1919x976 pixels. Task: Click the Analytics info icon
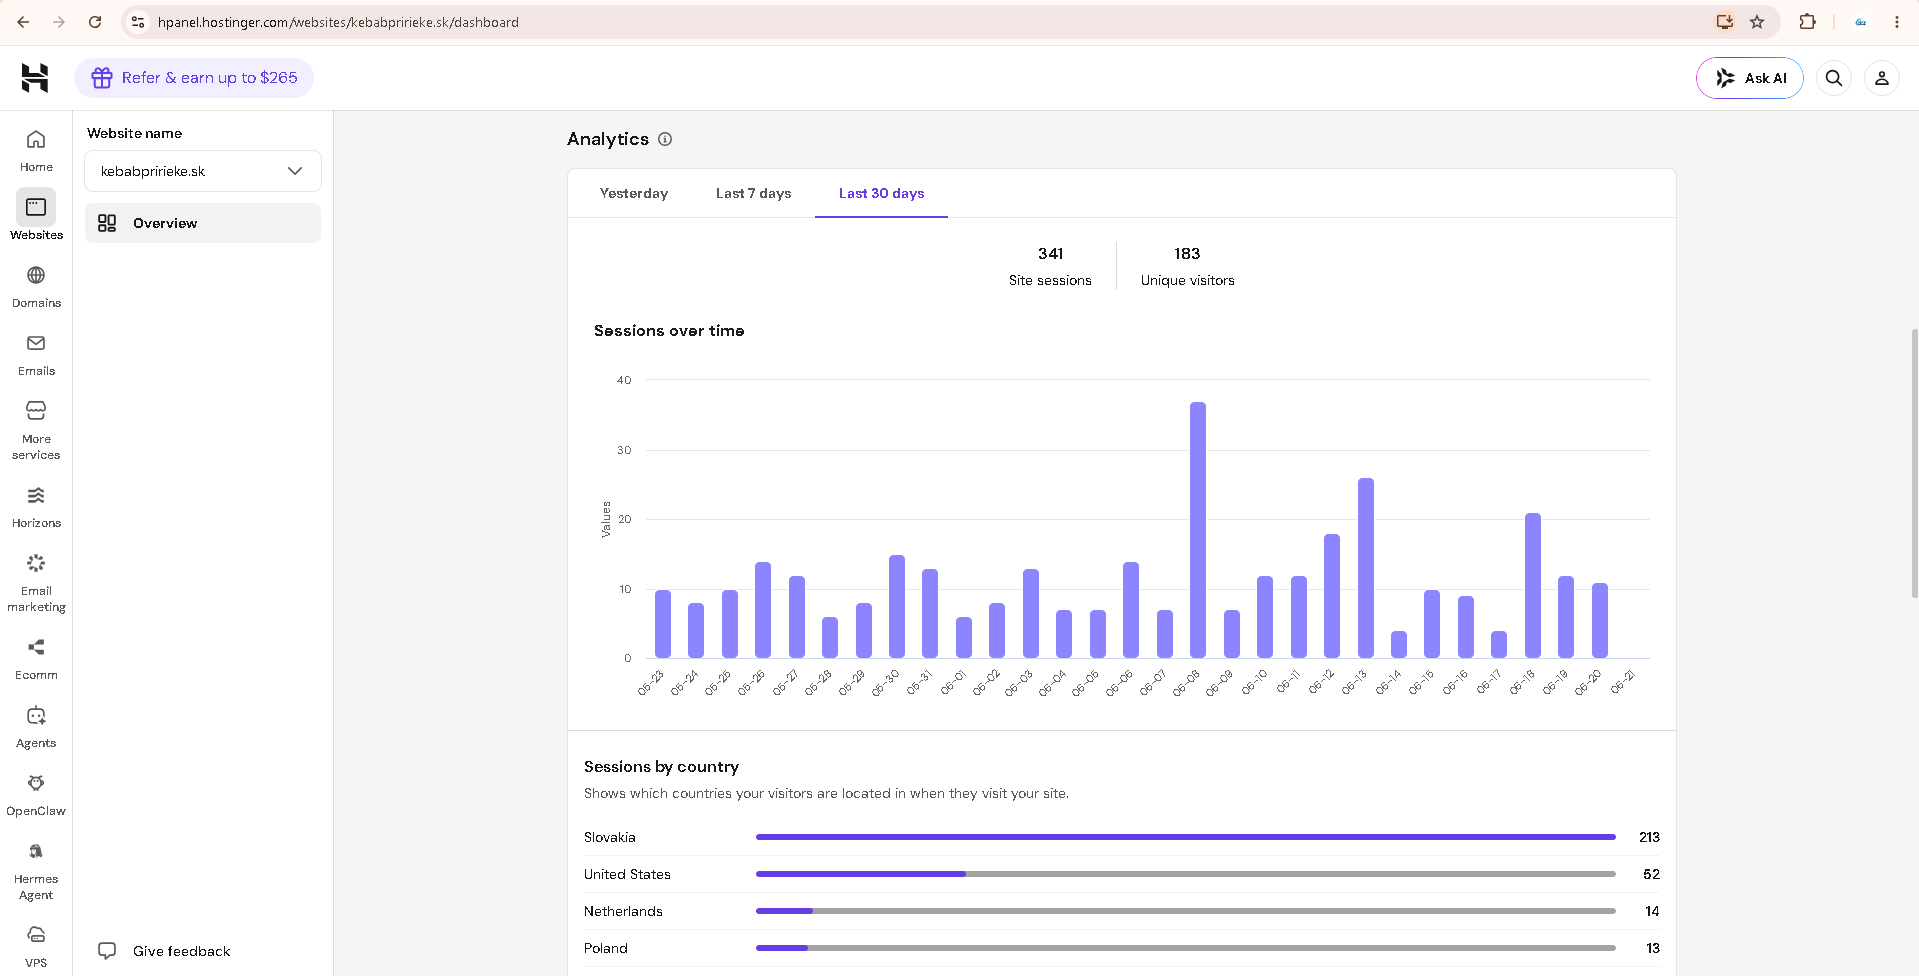click(665, 139)
